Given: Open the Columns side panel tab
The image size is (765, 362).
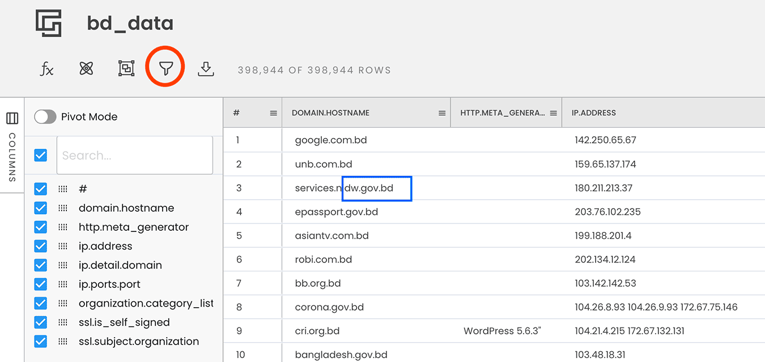Looking at the screenshot, I should 12,145.
